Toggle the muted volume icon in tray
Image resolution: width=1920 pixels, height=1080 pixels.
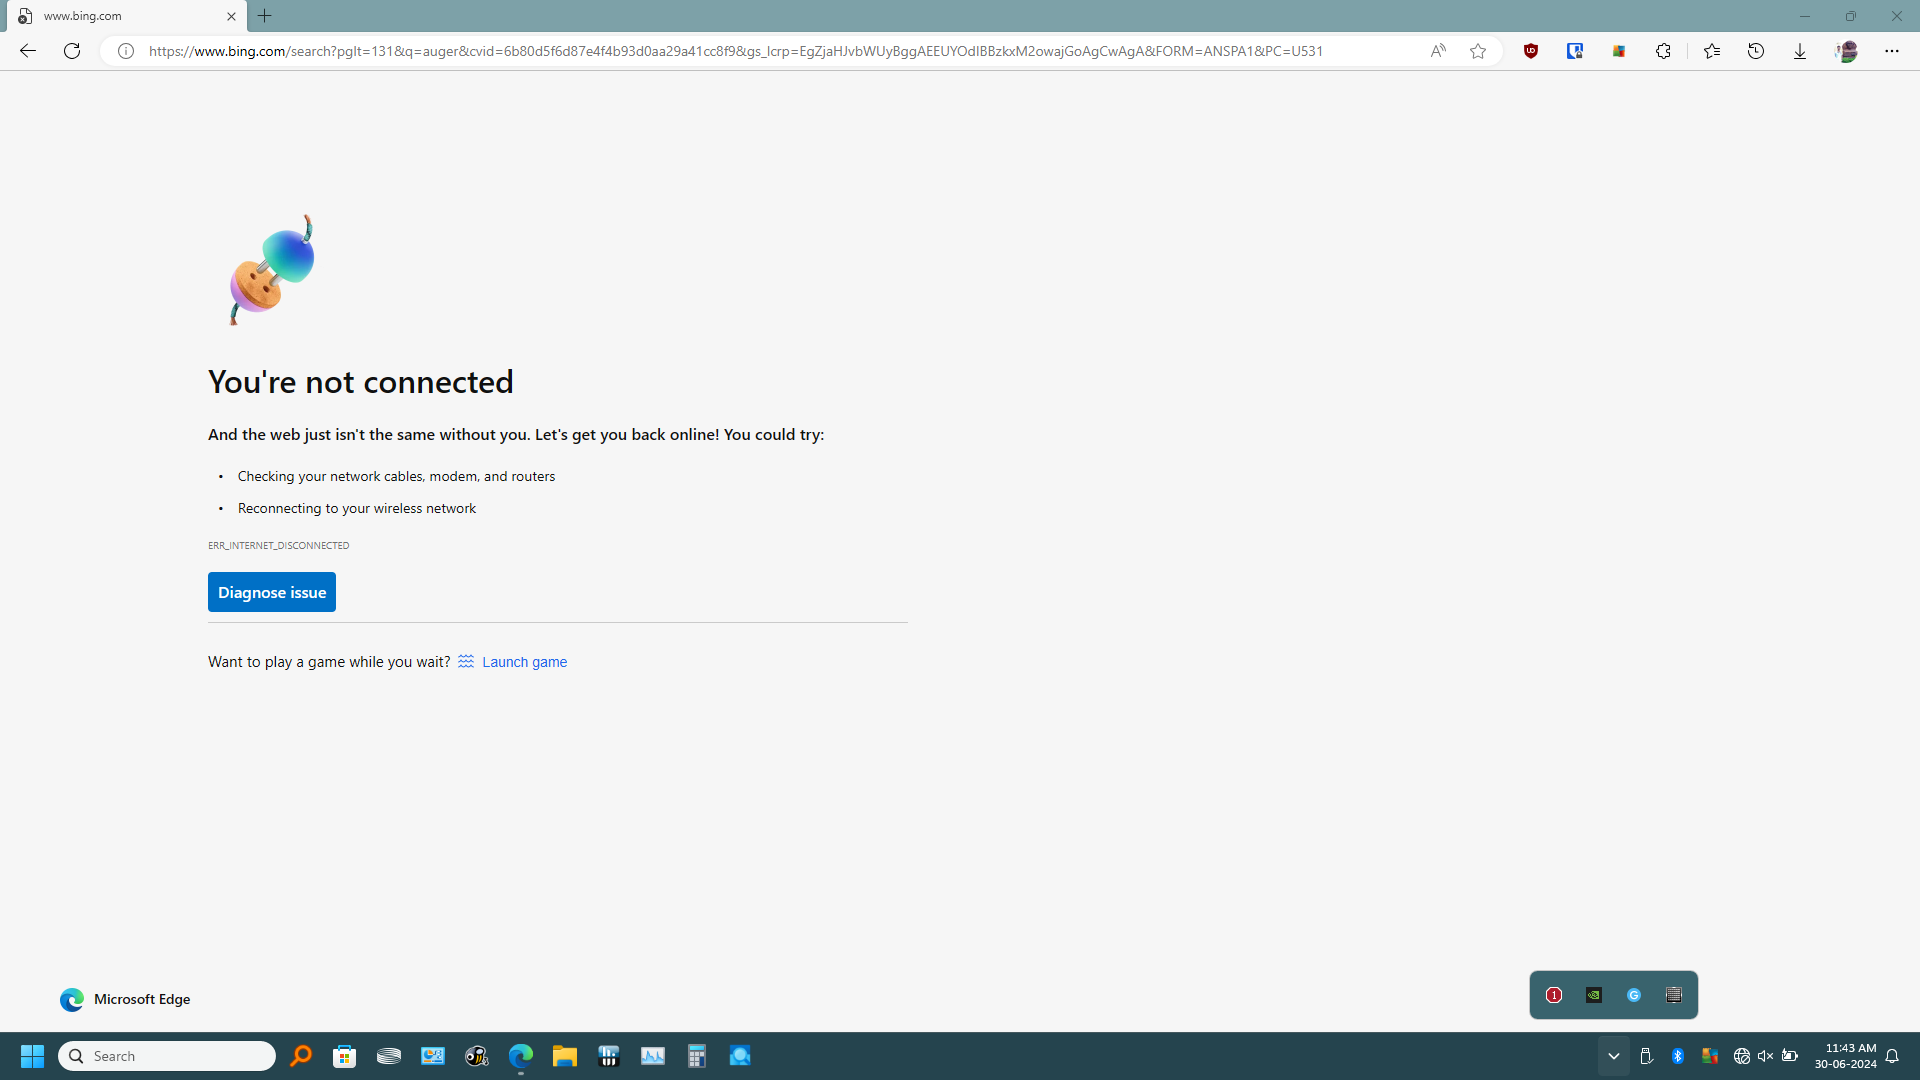[x=1765, y=1056]
